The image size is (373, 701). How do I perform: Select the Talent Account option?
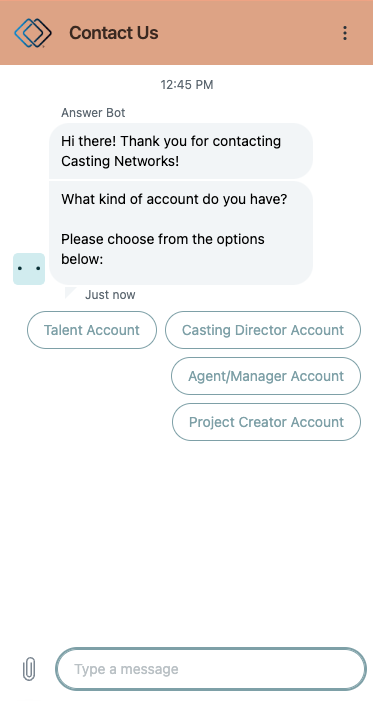(x=92, y=330)
